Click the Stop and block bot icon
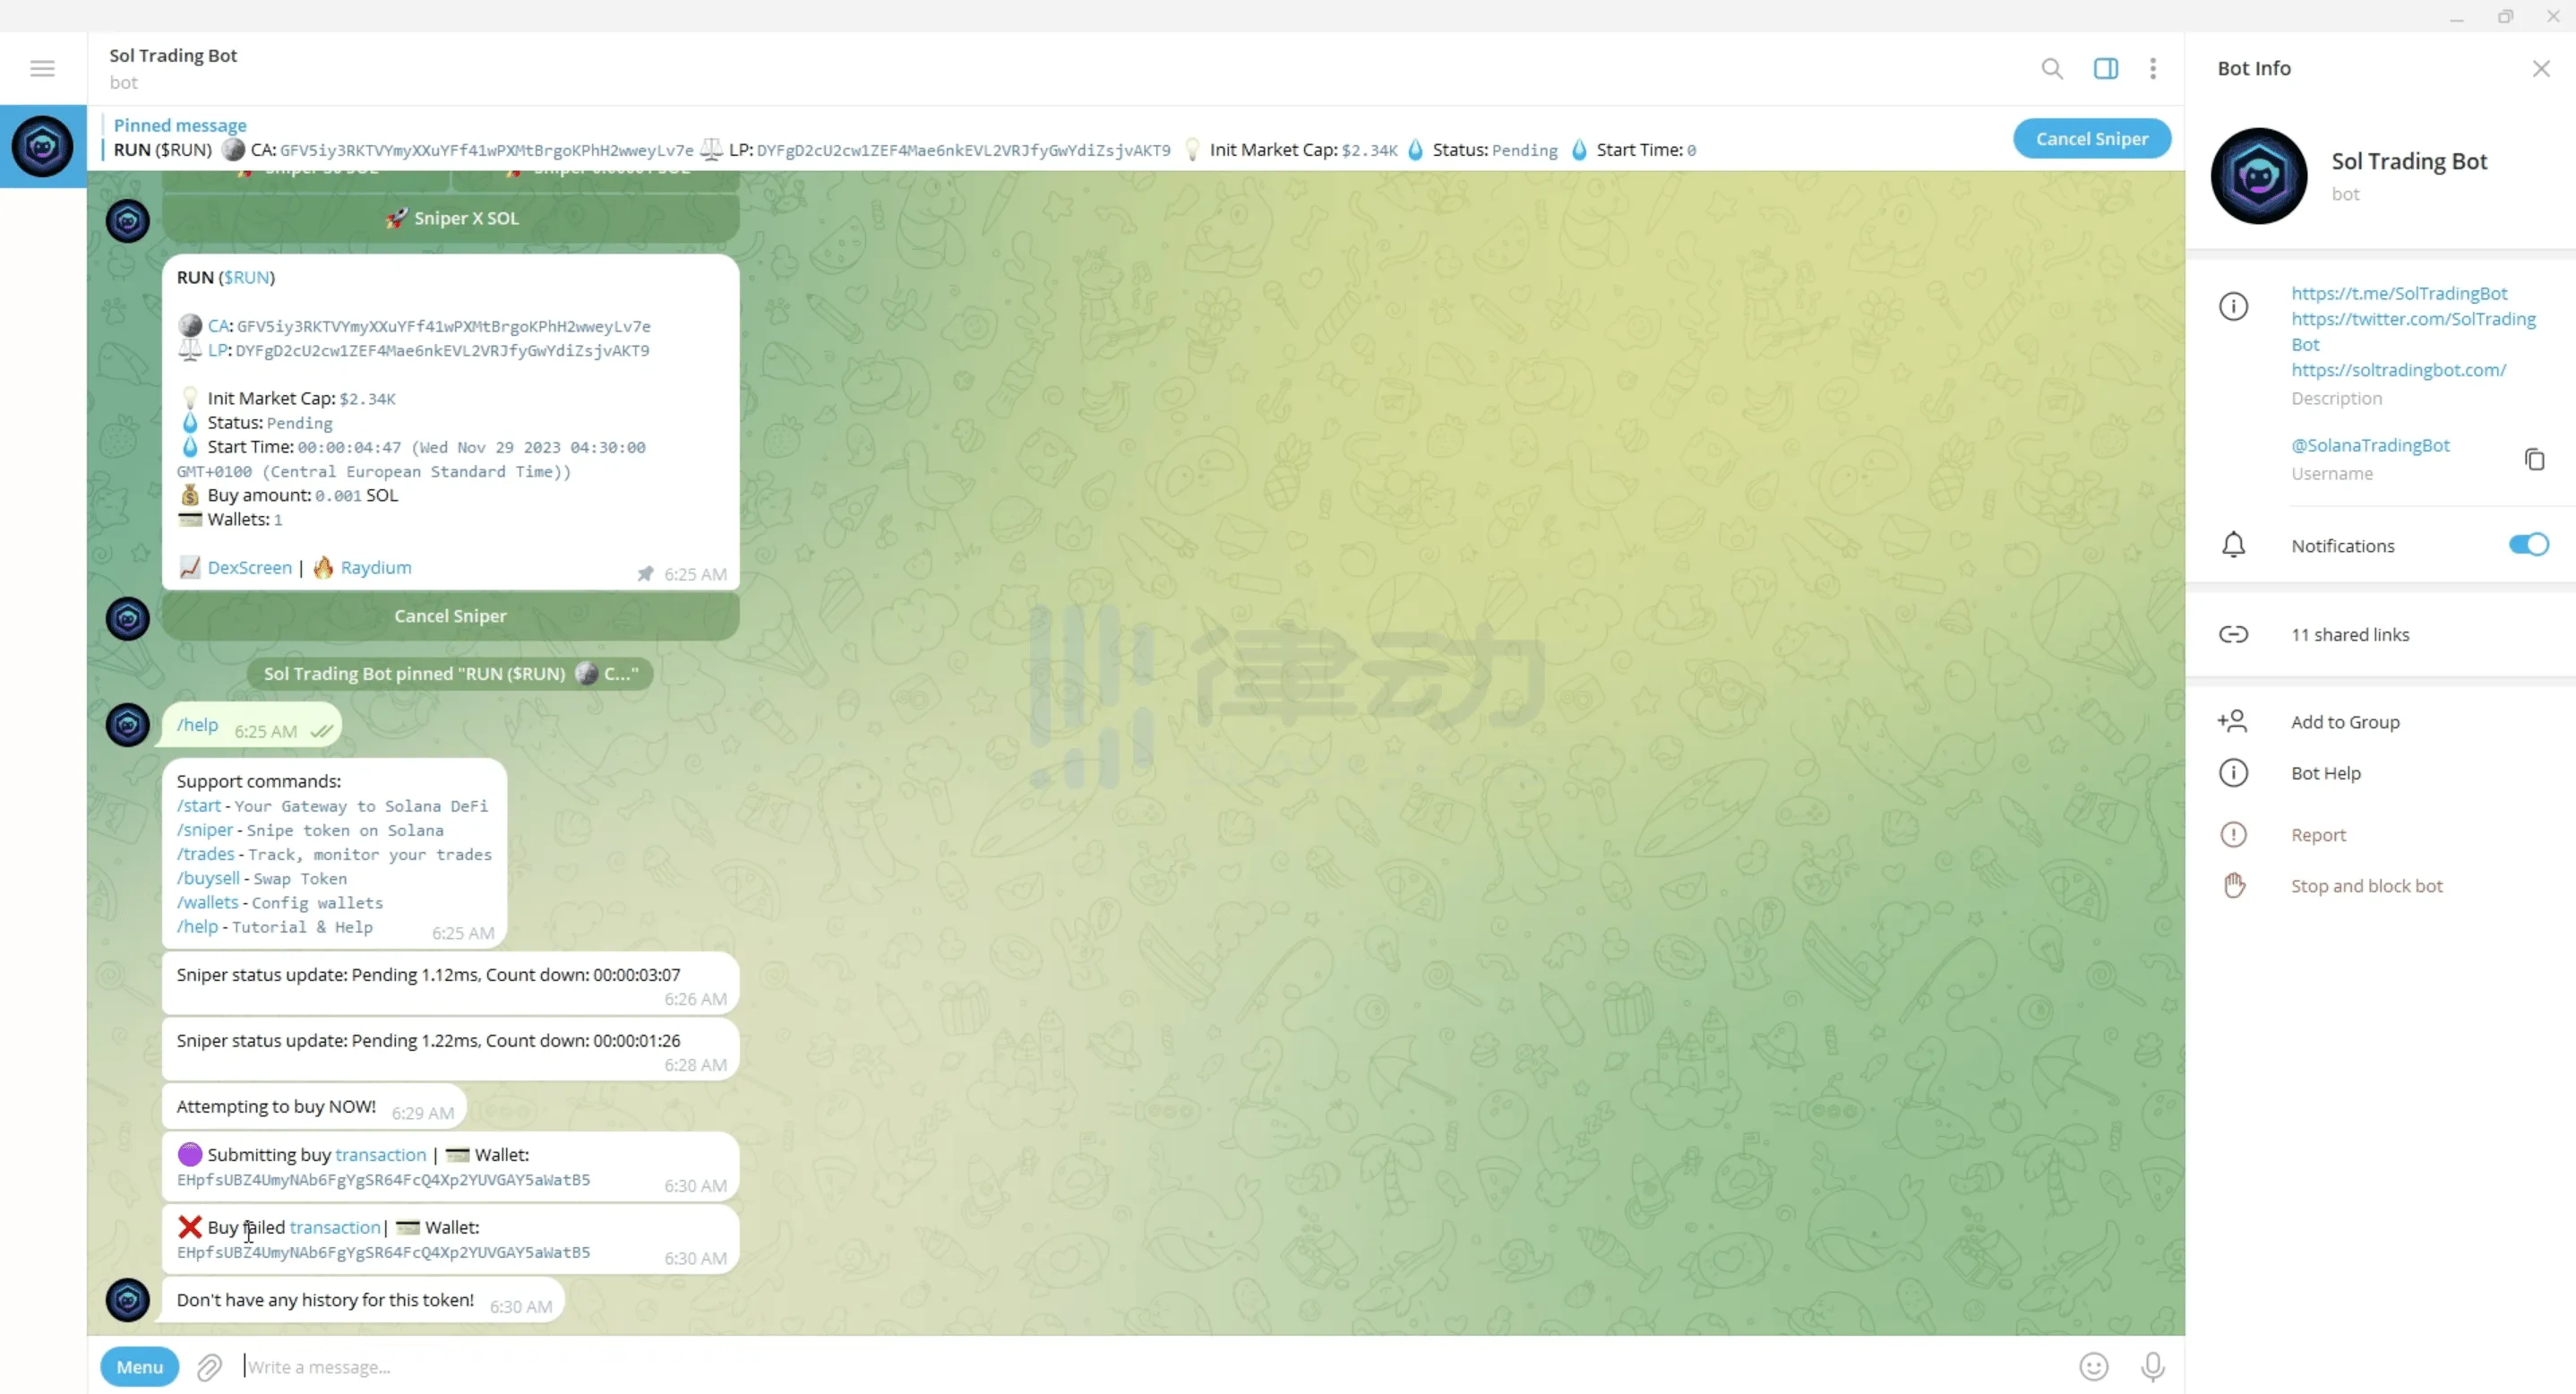The image size is (2576, 1394). pos(2237,884)
